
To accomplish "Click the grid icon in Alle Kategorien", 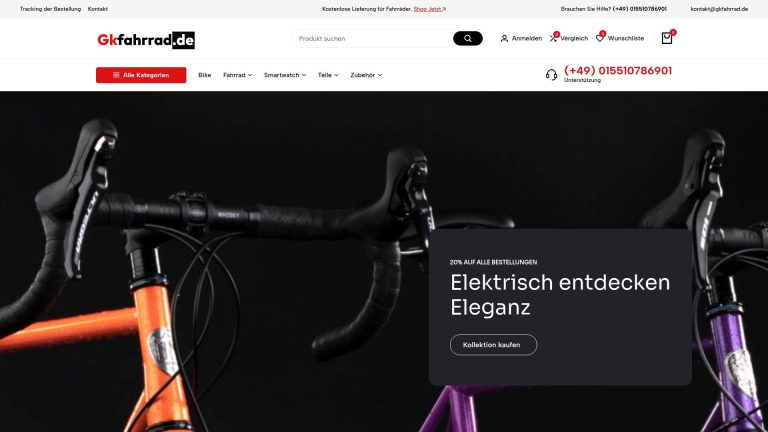I will (x=116, y=75).
